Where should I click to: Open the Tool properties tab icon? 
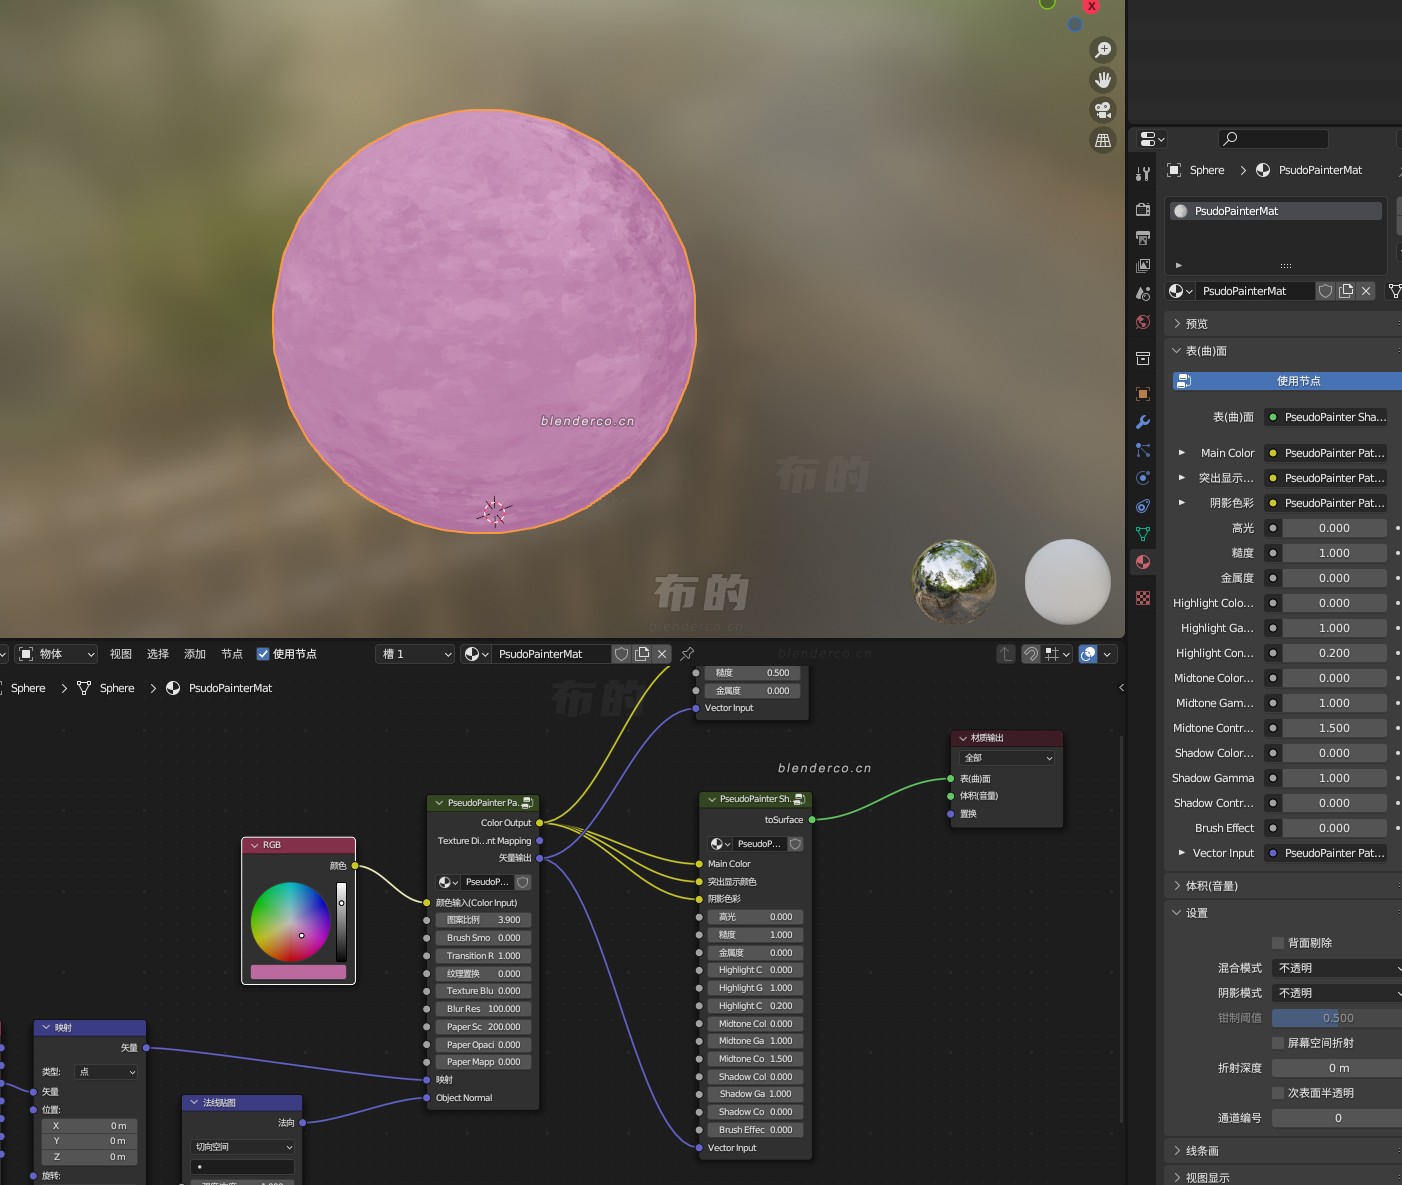tap(1143, 174)
